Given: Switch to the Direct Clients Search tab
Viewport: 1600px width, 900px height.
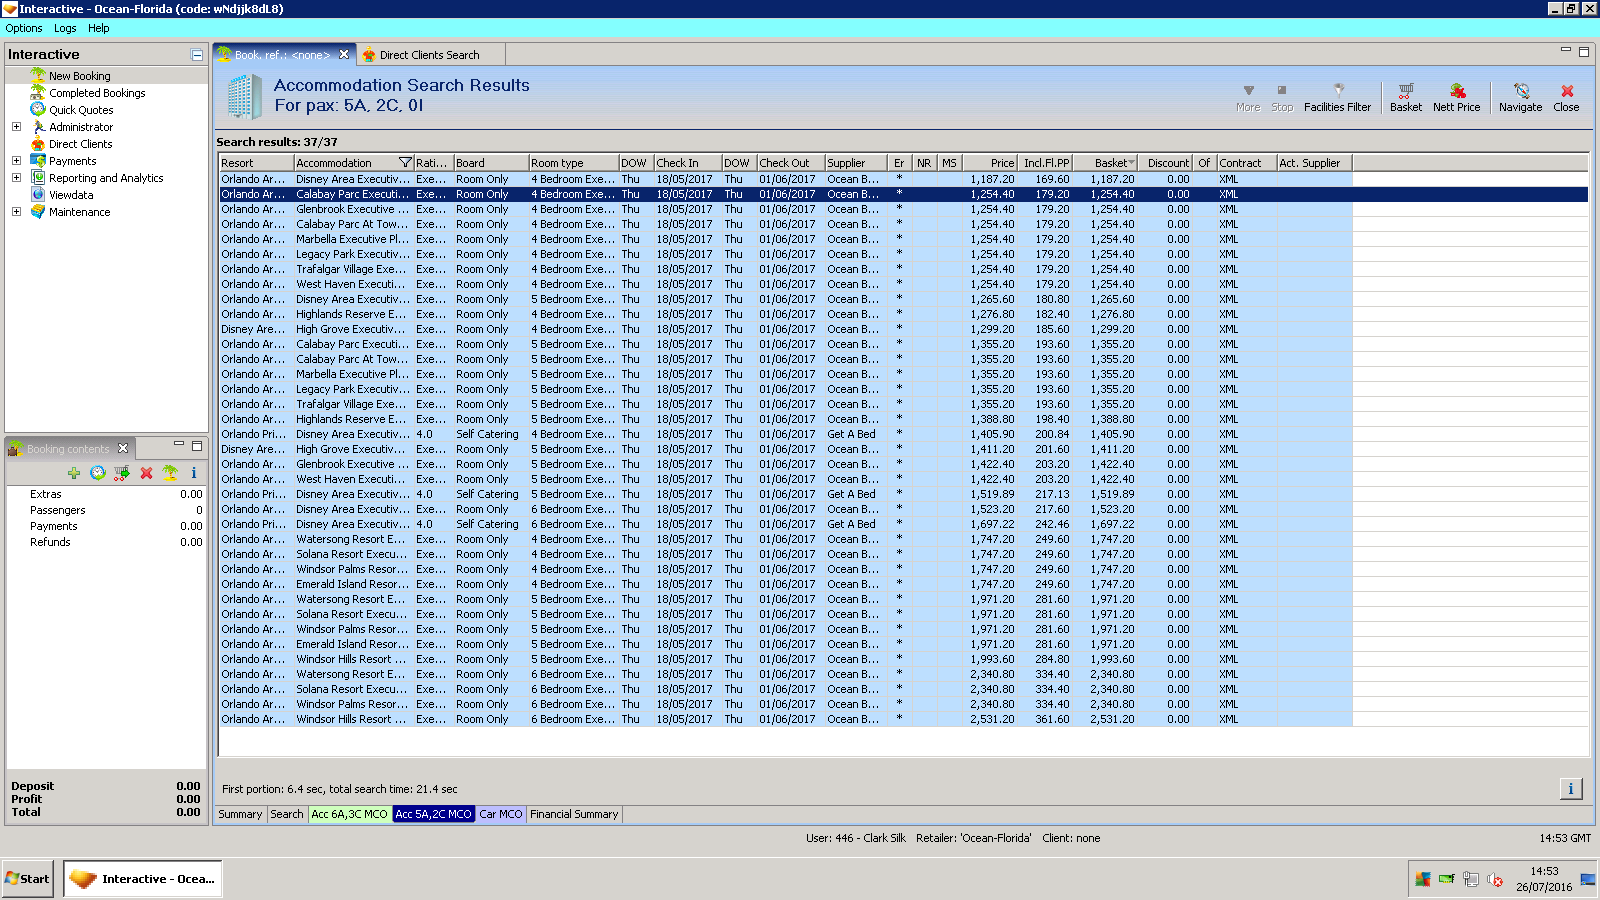Looking at the screenshot, I should click(429, 55).
